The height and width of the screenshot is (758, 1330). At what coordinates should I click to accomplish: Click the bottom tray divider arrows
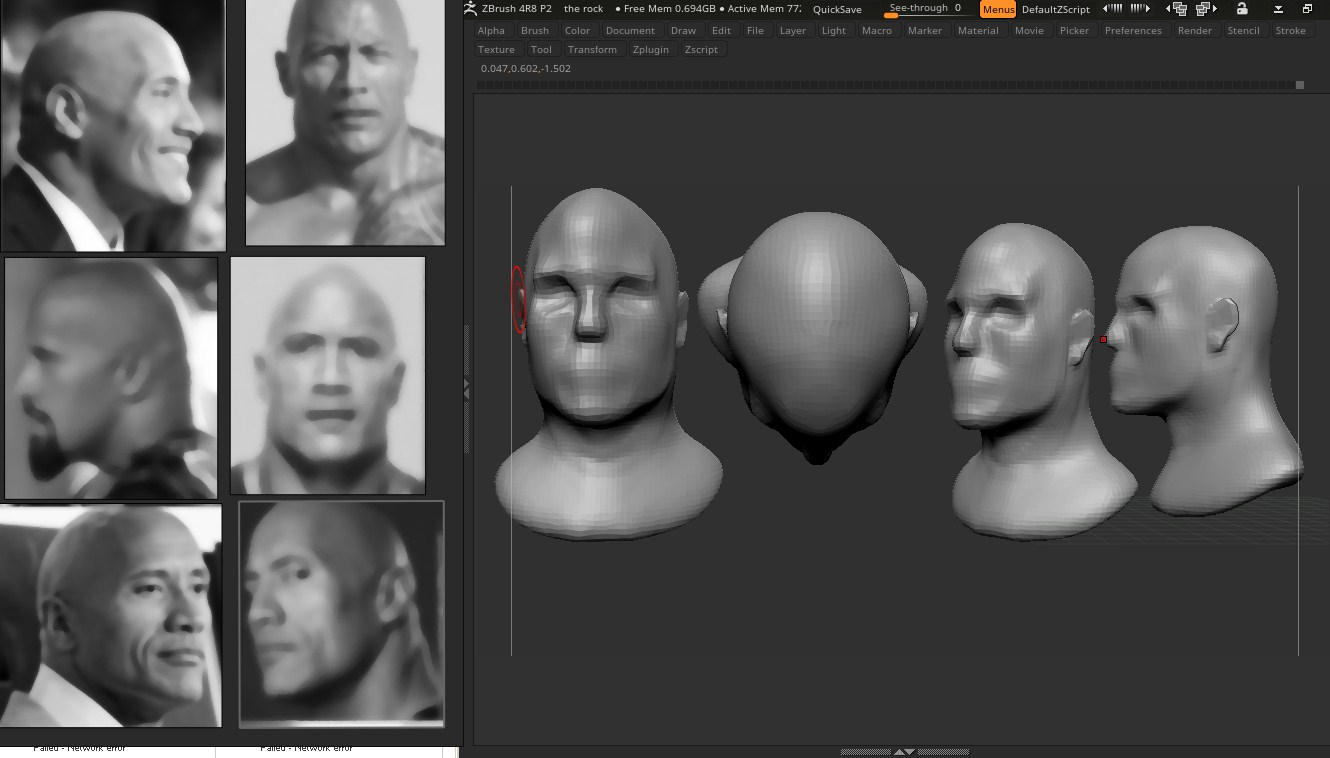tap(903, 751)
